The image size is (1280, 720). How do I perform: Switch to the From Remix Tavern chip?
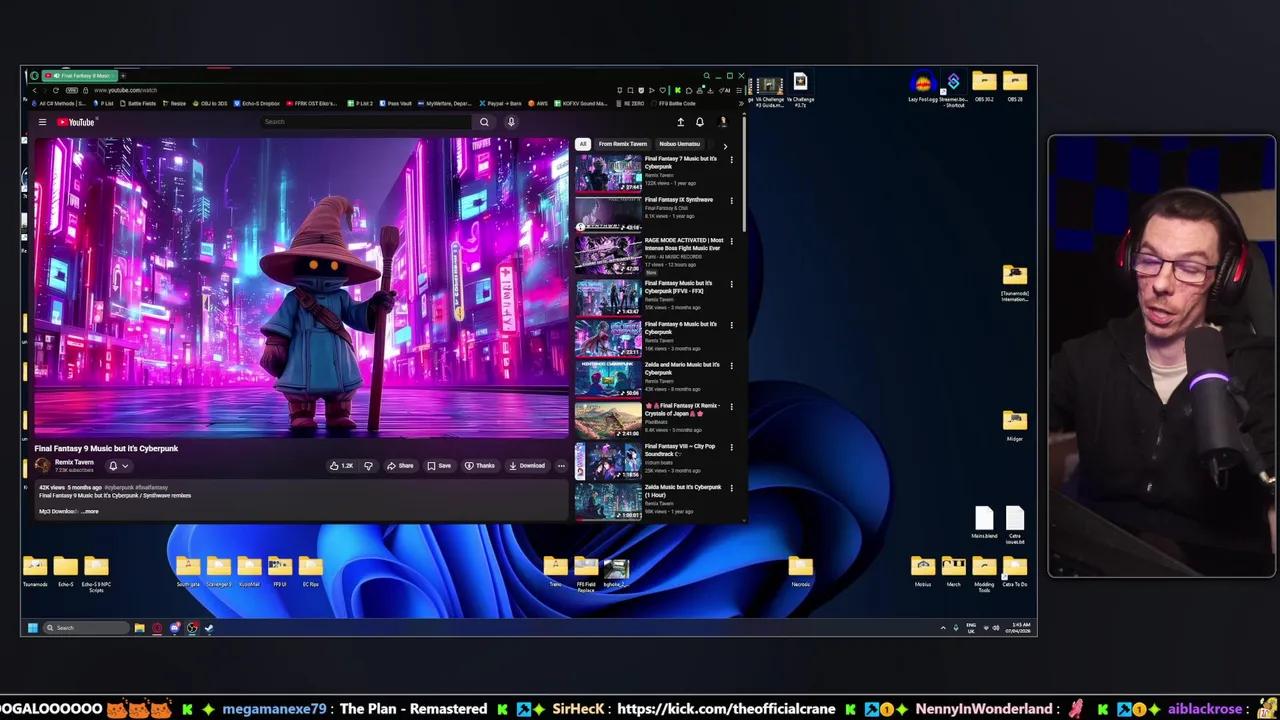[x=622, y=144]
